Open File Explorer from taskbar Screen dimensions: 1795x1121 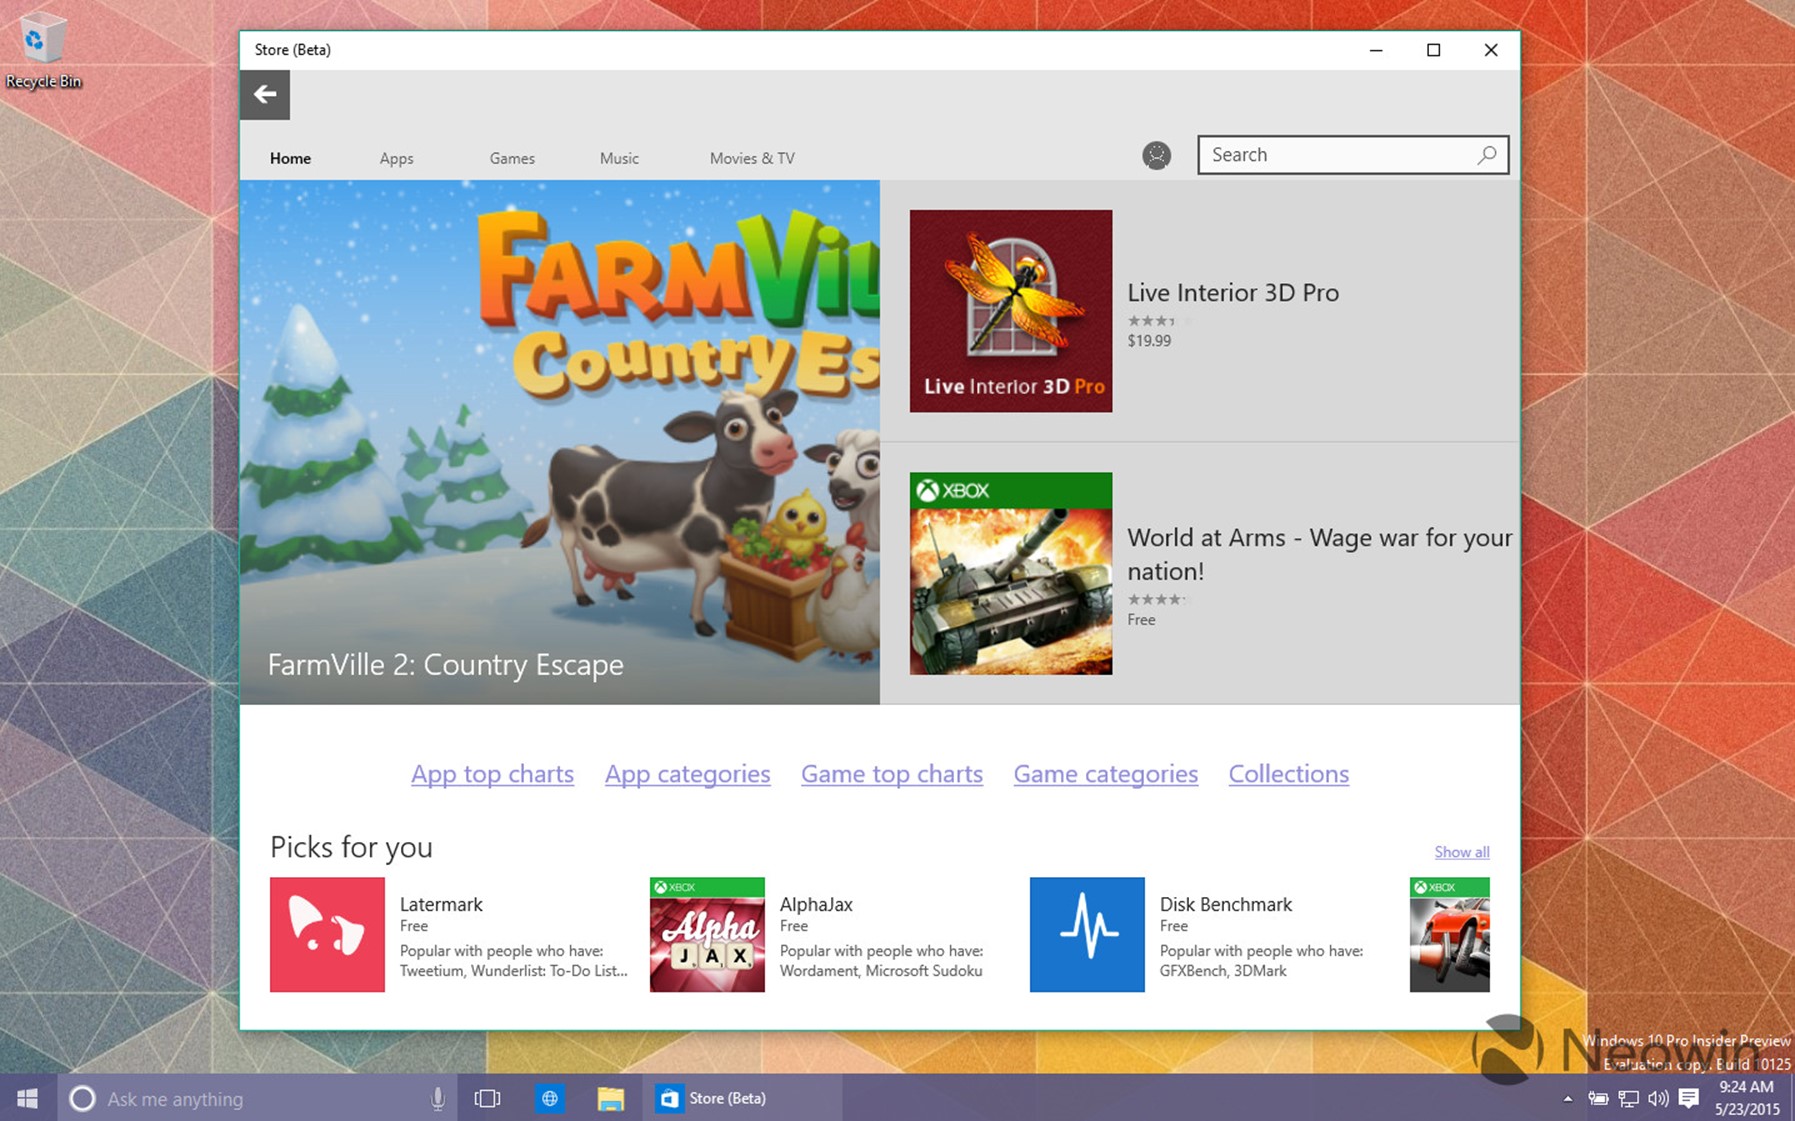pos(610,1098)
